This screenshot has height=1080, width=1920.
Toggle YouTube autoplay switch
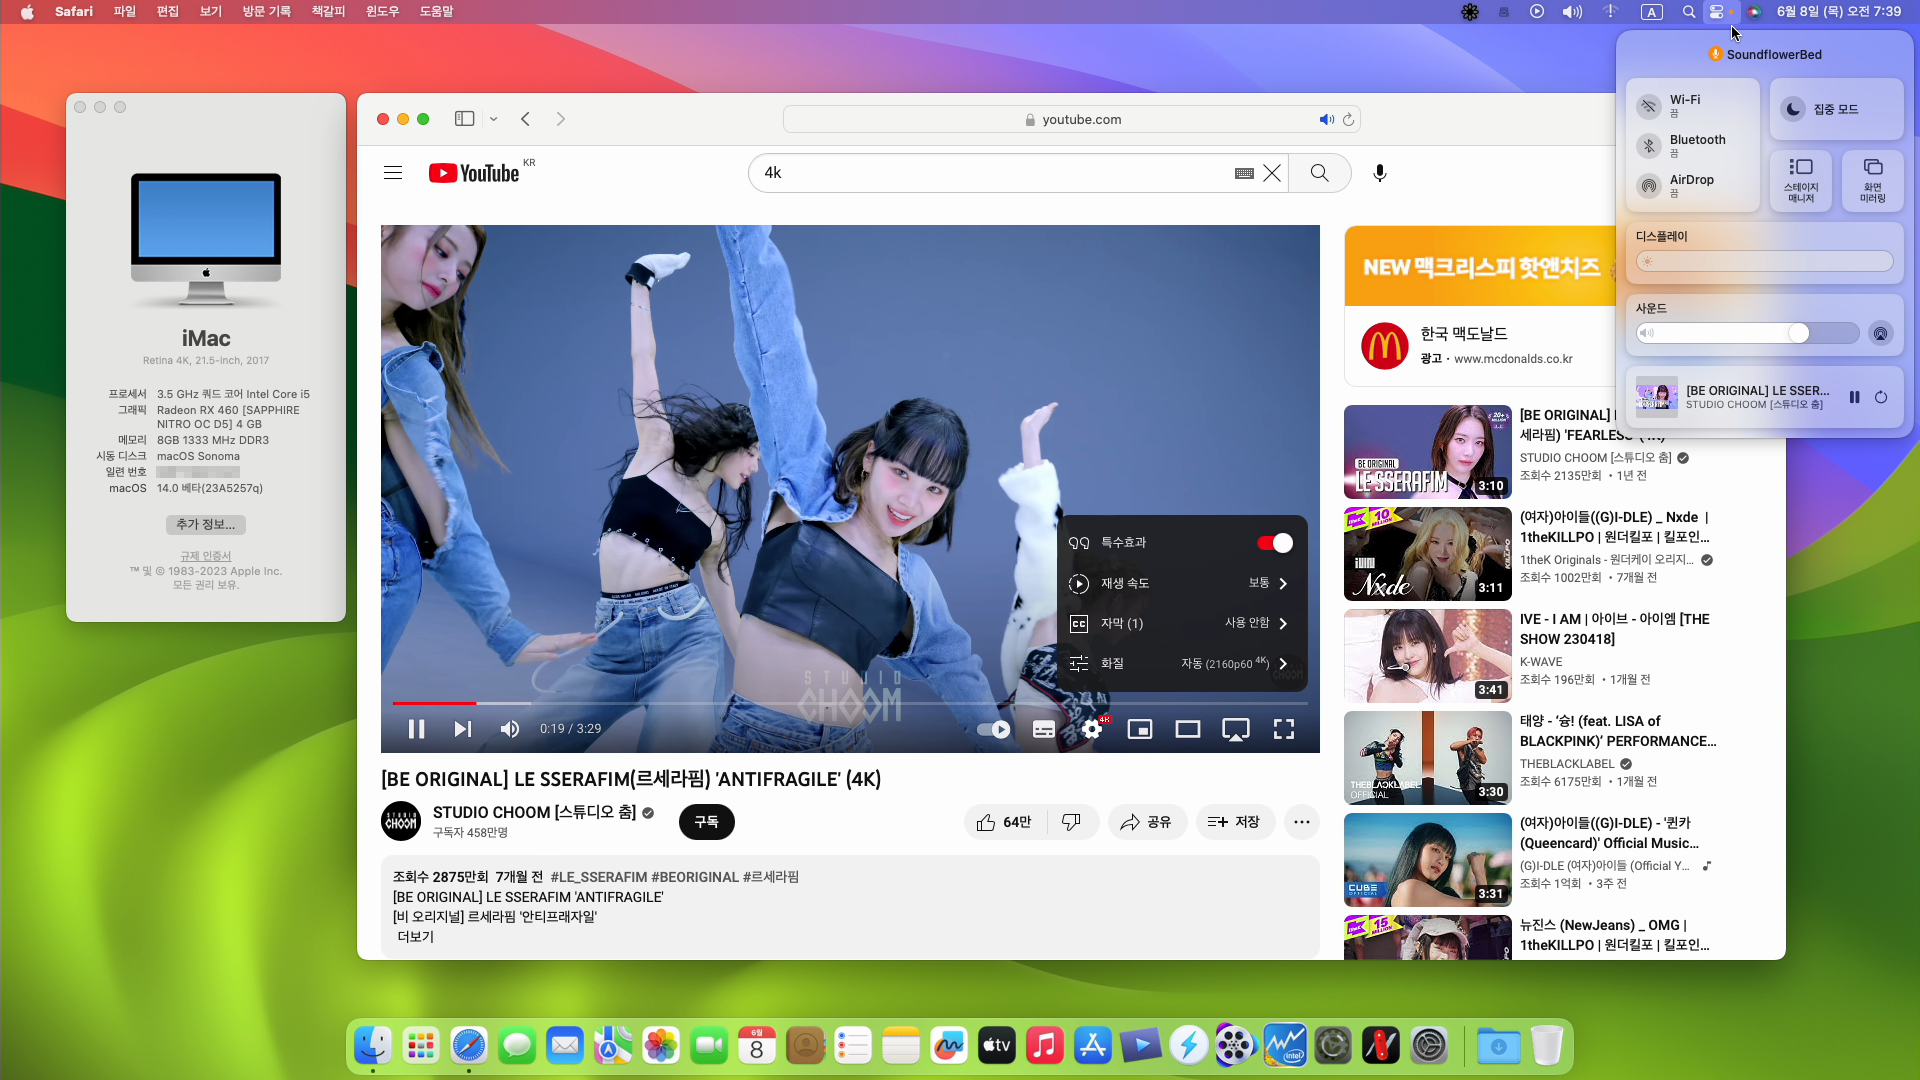993,729
